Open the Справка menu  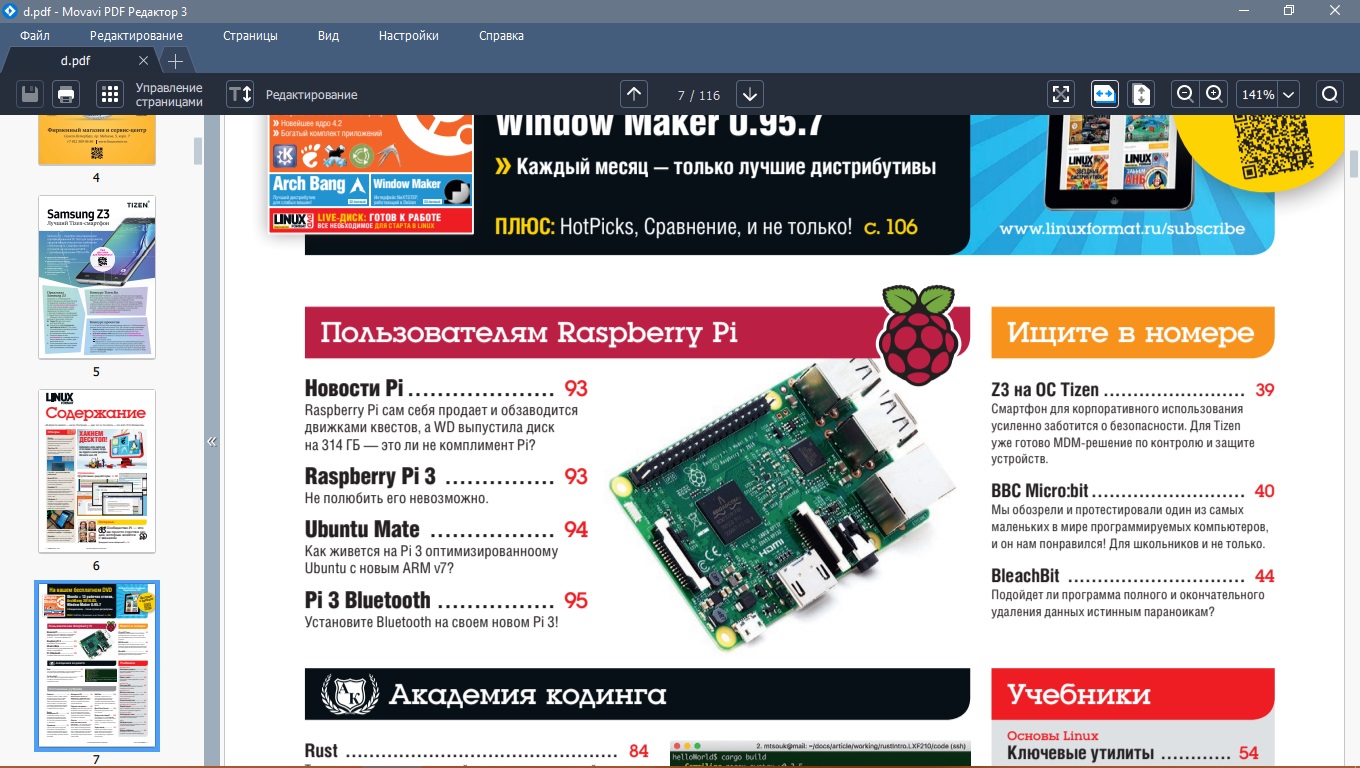coord(501,36)
